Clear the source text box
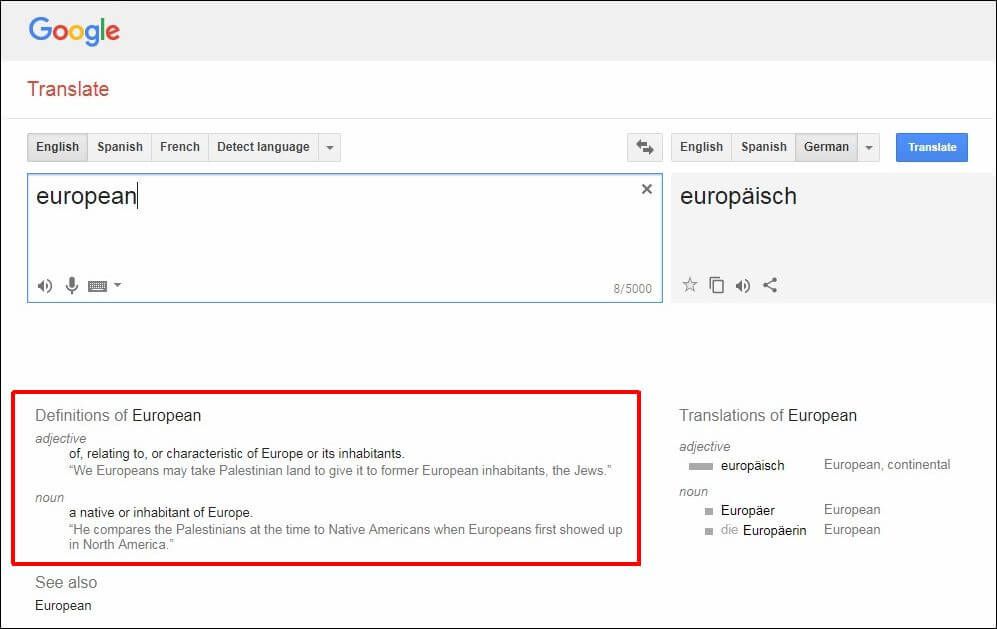Image resolution: width=997 pixels, height=629 pixels. click(647, 189)
